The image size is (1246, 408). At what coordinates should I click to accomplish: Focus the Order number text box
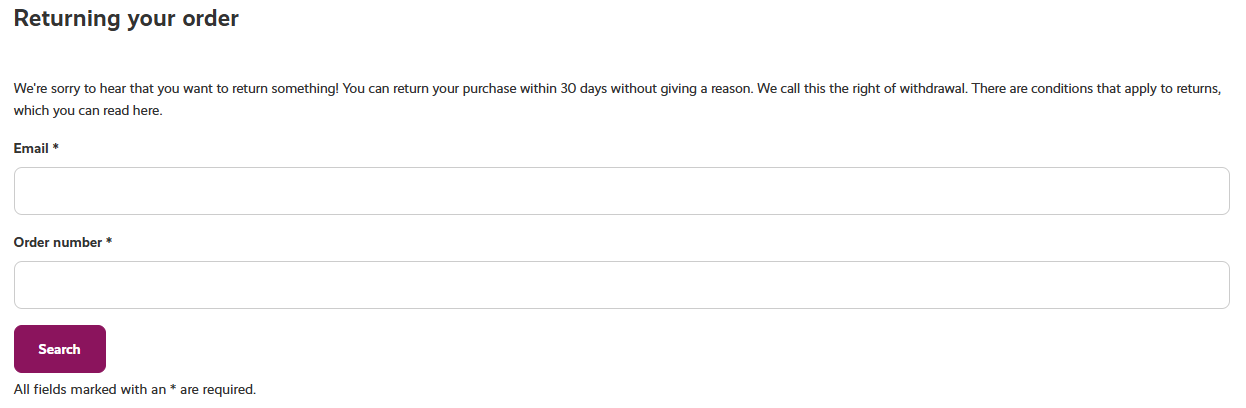coord(621,285)
